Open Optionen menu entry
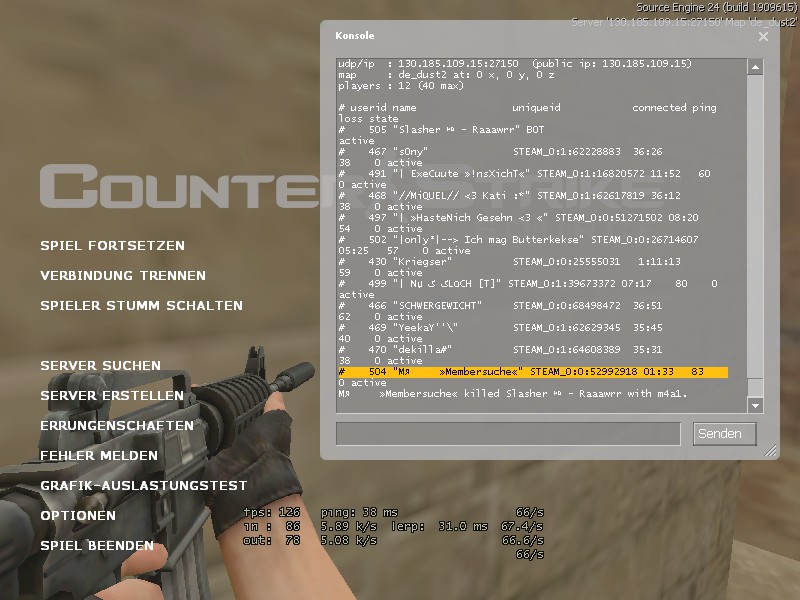Screen dimensions: 800x600 coord(78,515)
